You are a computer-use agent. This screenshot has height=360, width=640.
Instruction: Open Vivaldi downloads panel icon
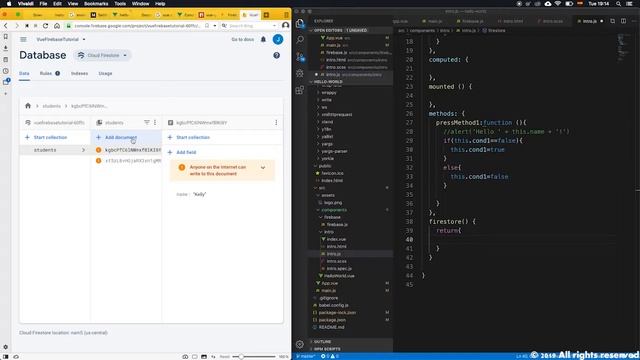point(6,48)
